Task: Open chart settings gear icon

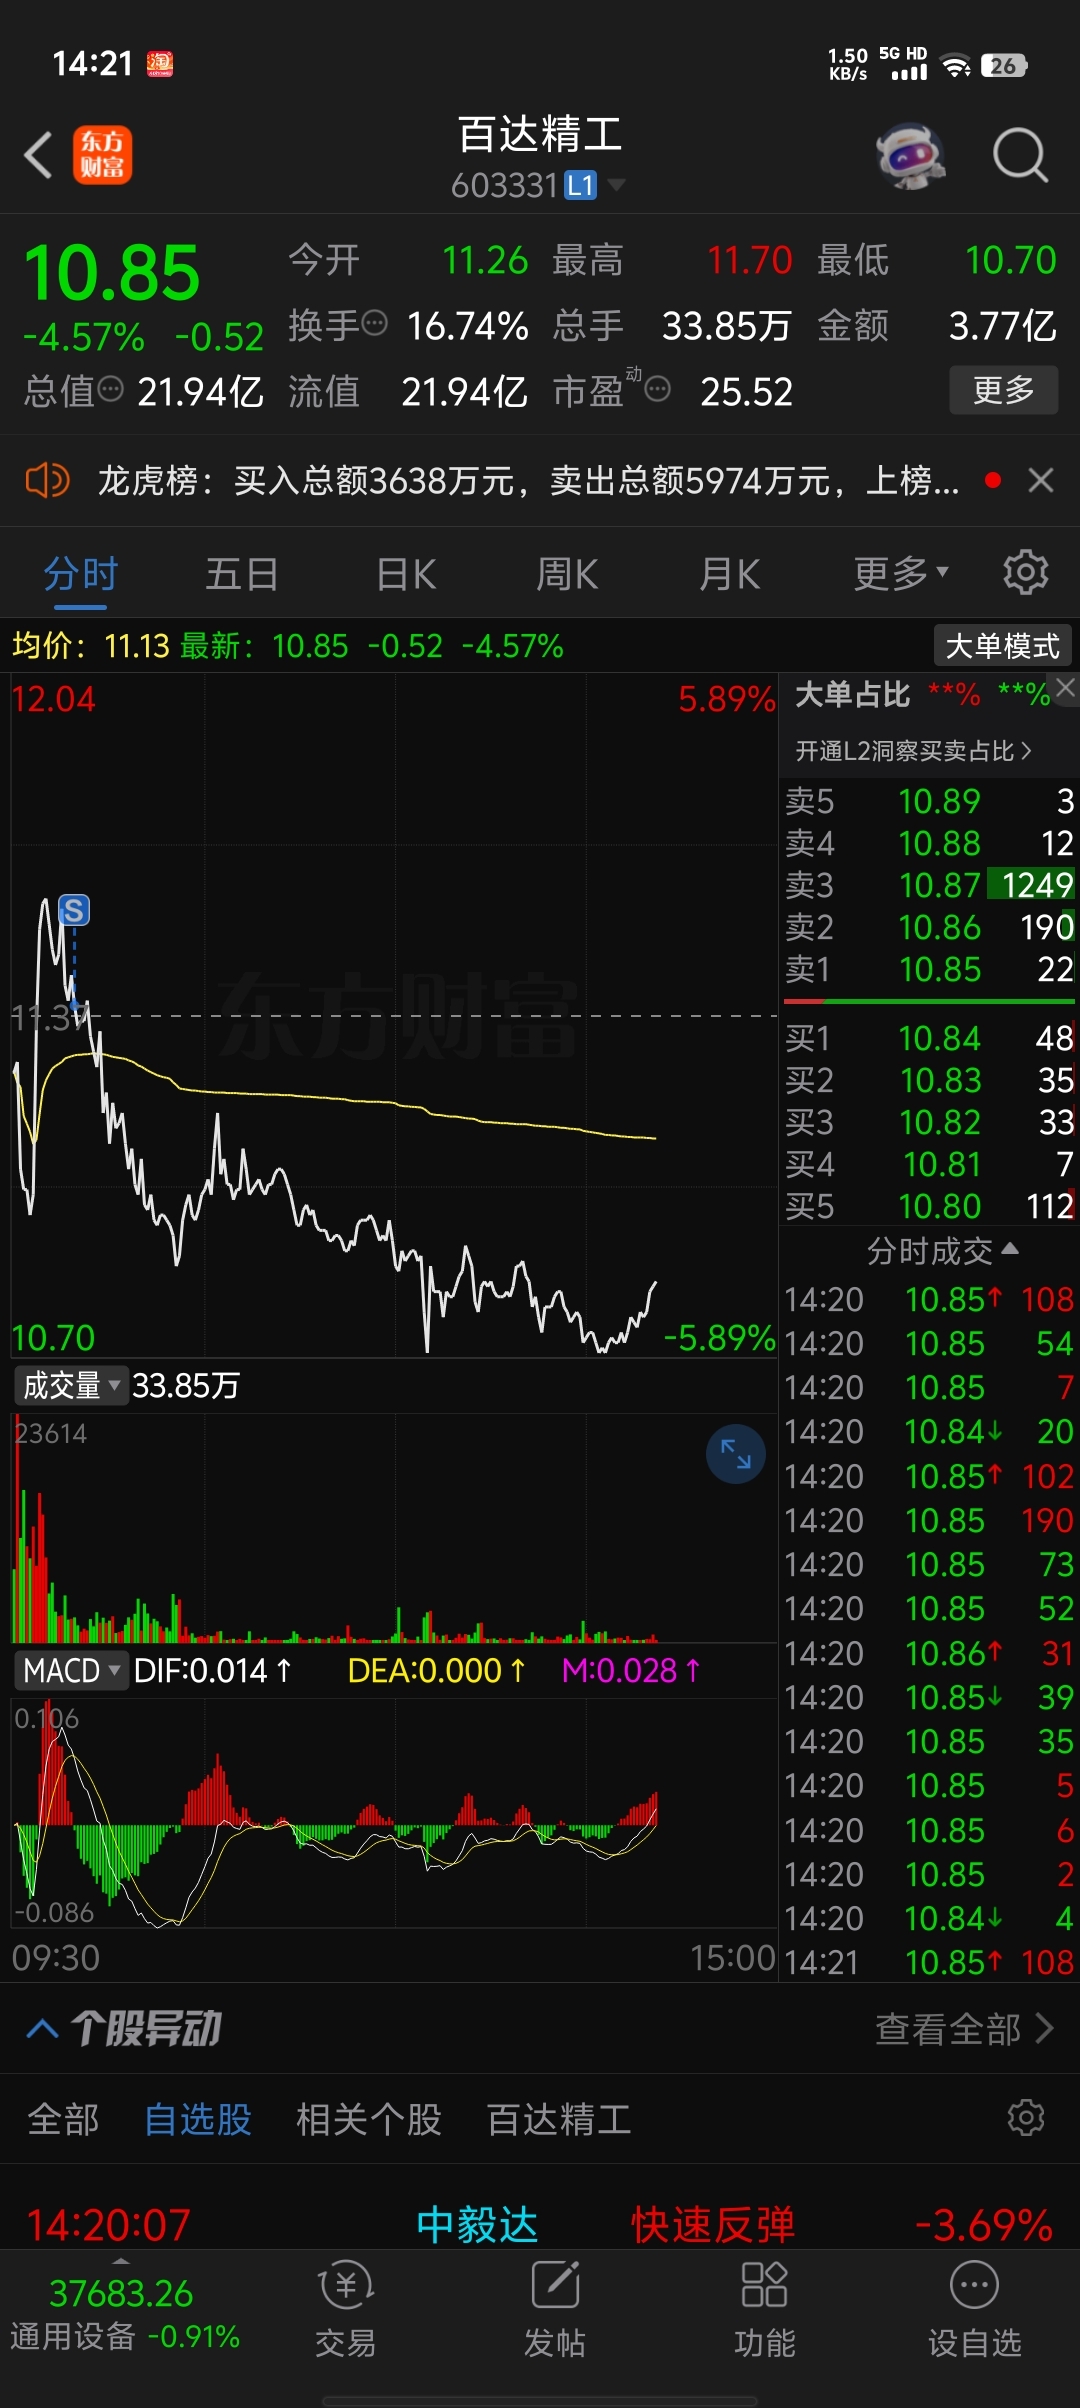Action: pos(1025,573)
